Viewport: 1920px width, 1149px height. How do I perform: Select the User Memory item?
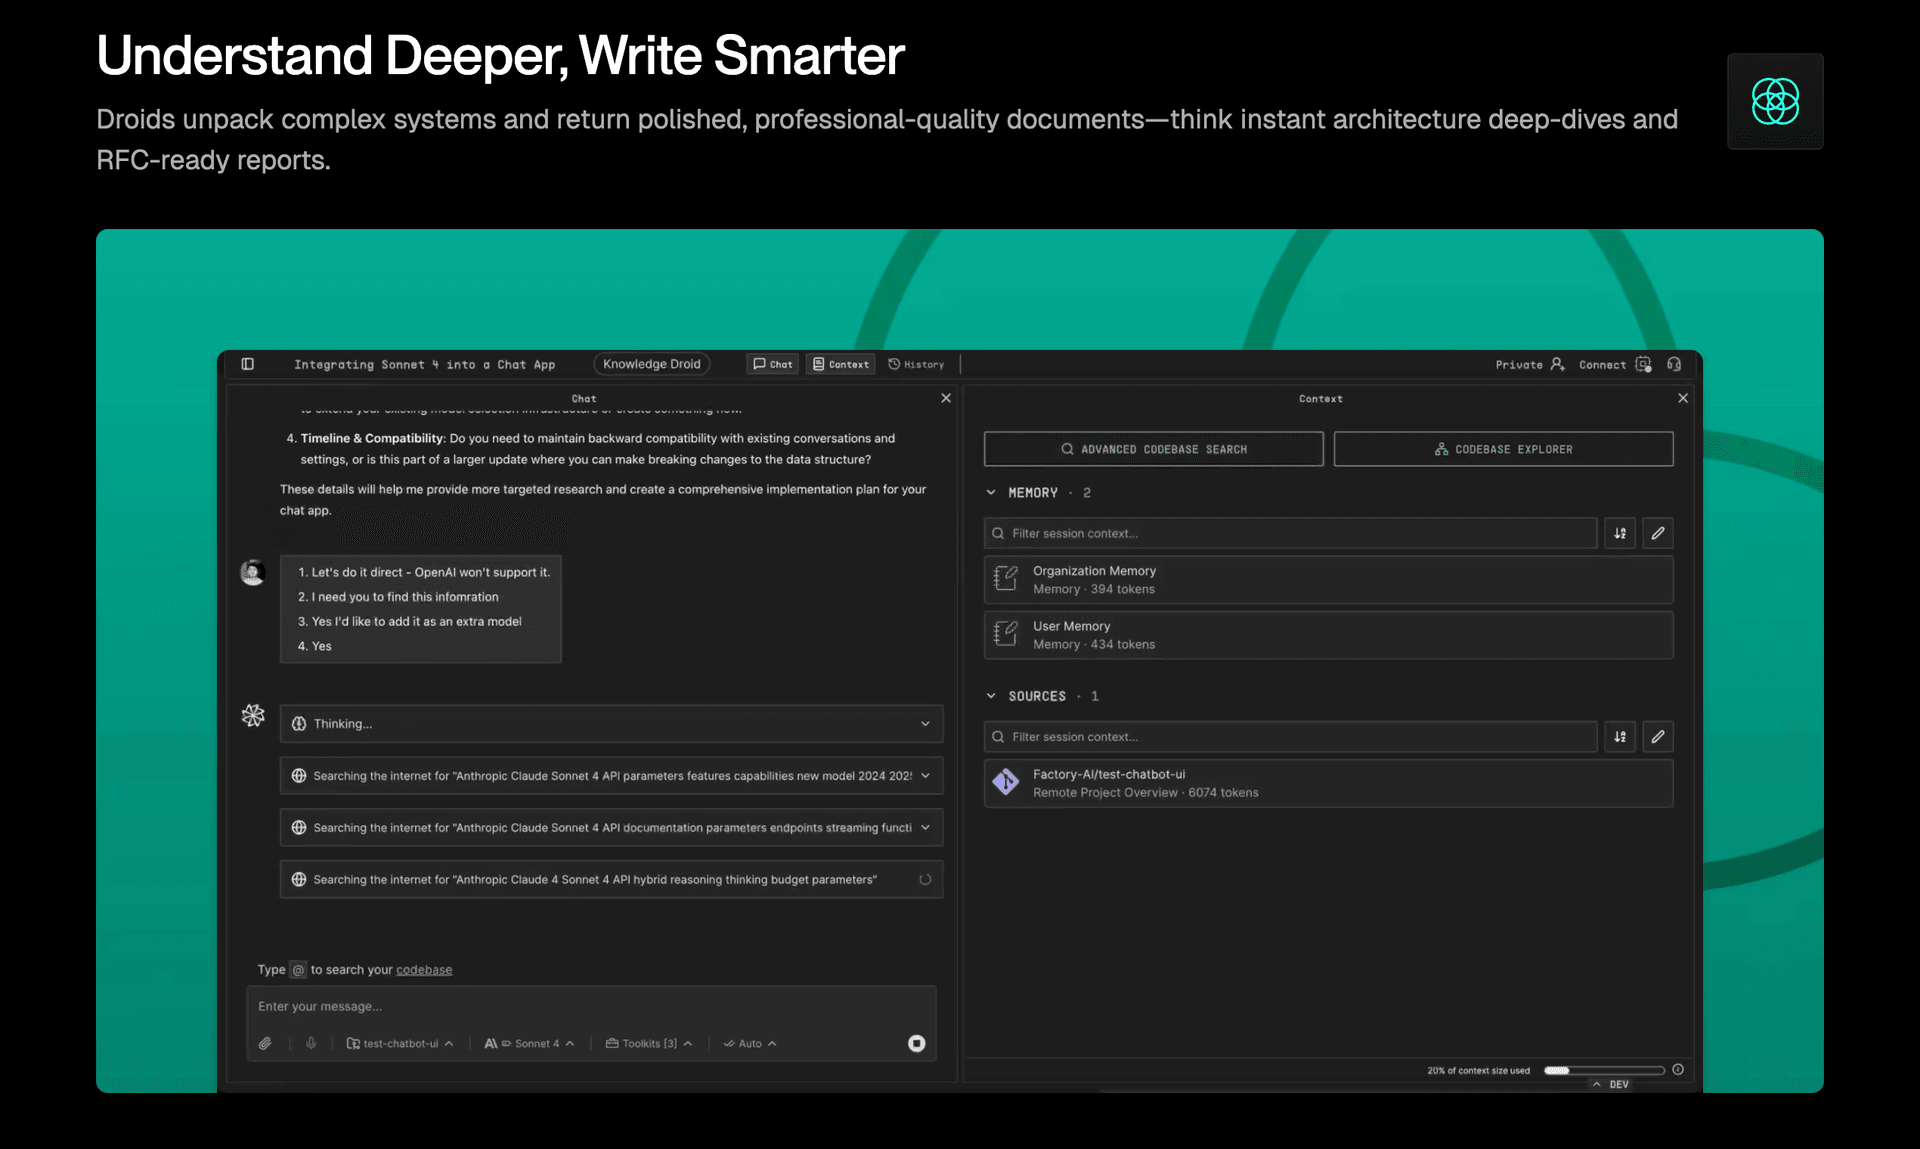[1329, 635]
